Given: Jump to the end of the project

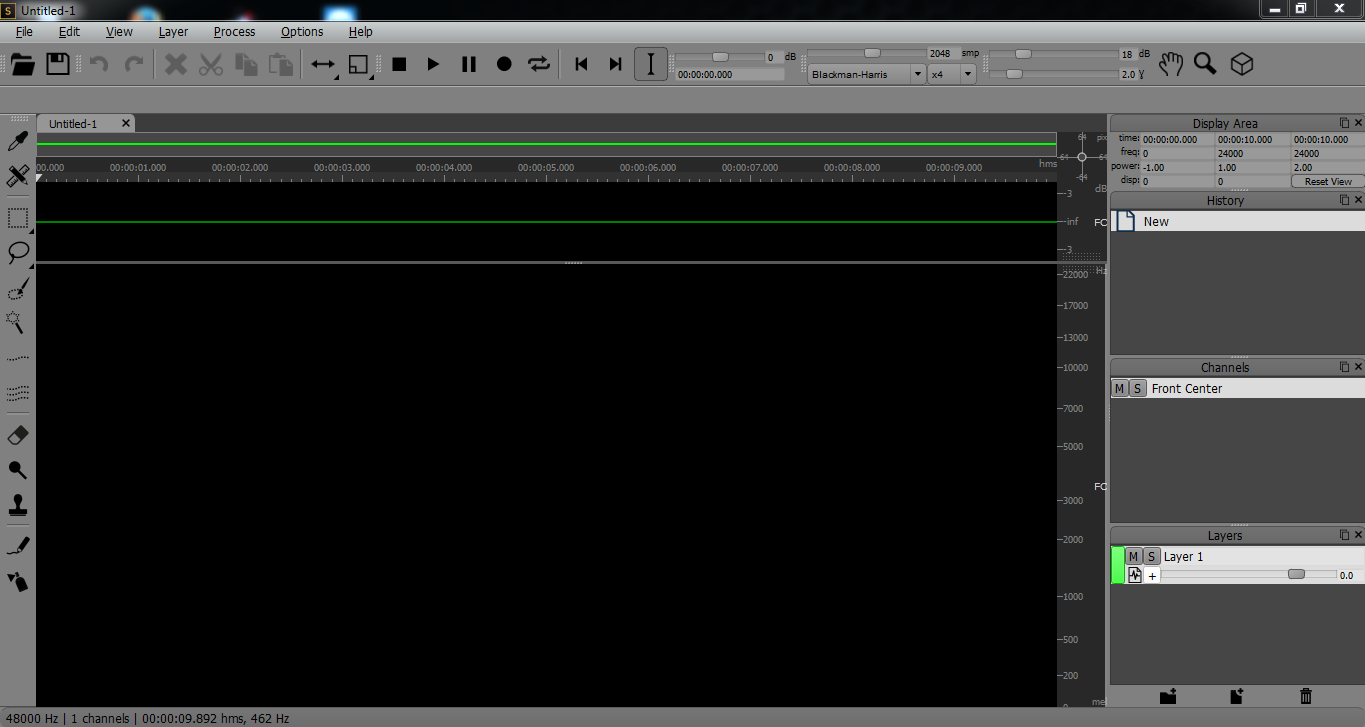Looking at the screenshot, I should click(616, 64).
